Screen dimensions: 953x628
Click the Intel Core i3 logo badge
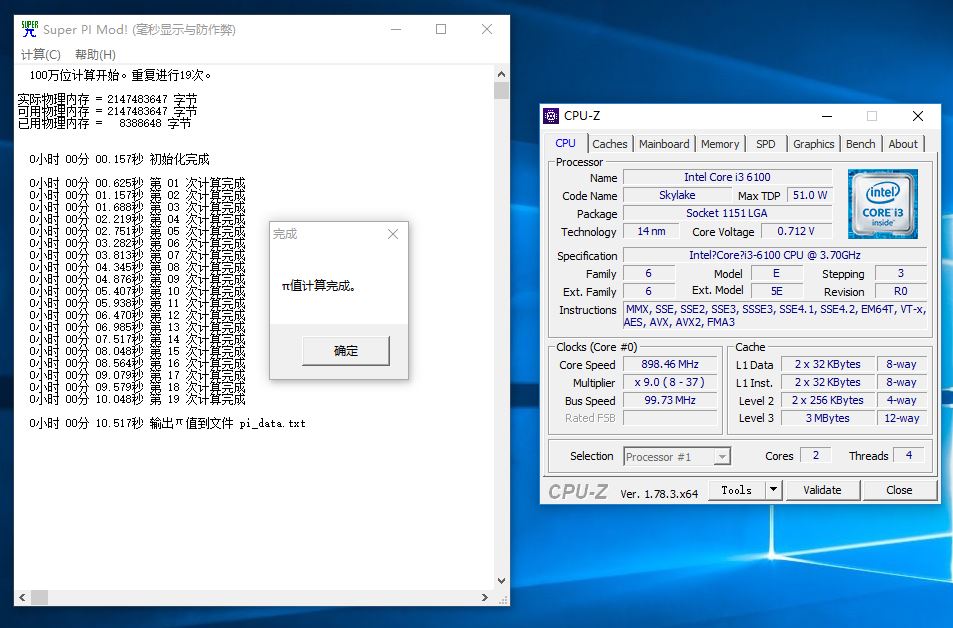(x=886, y=204)
